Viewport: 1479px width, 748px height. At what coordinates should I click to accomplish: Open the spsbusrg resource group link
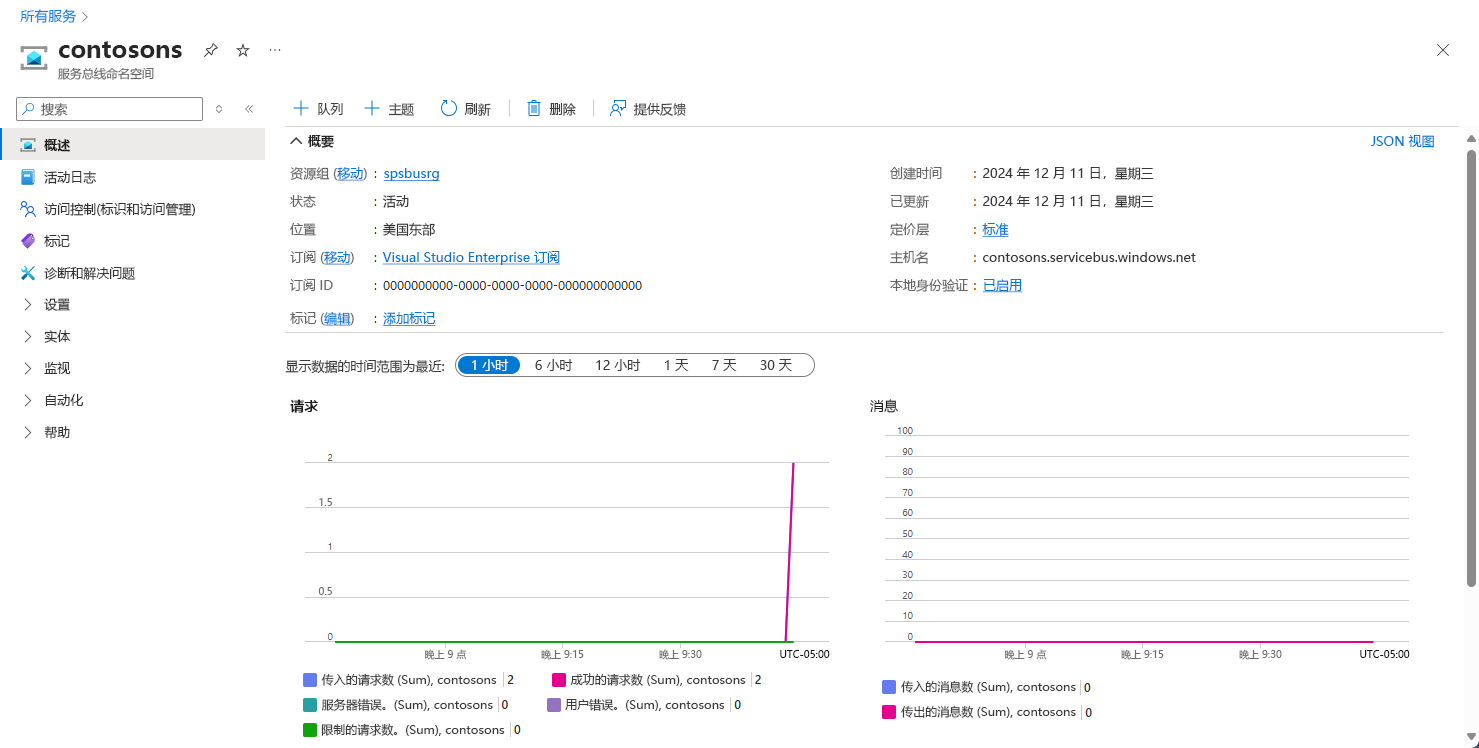pyautogui.click(x=412, y=173)
